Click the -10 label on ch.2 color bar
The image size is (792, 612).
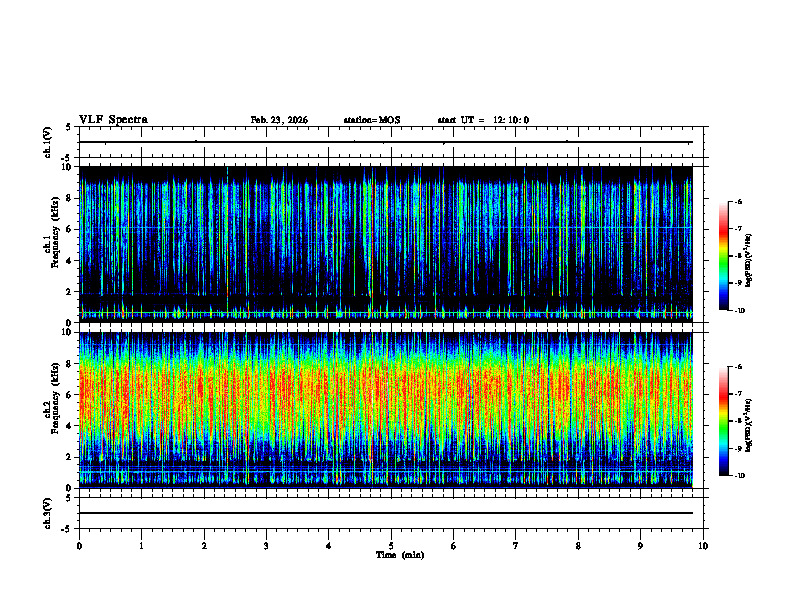739,476
